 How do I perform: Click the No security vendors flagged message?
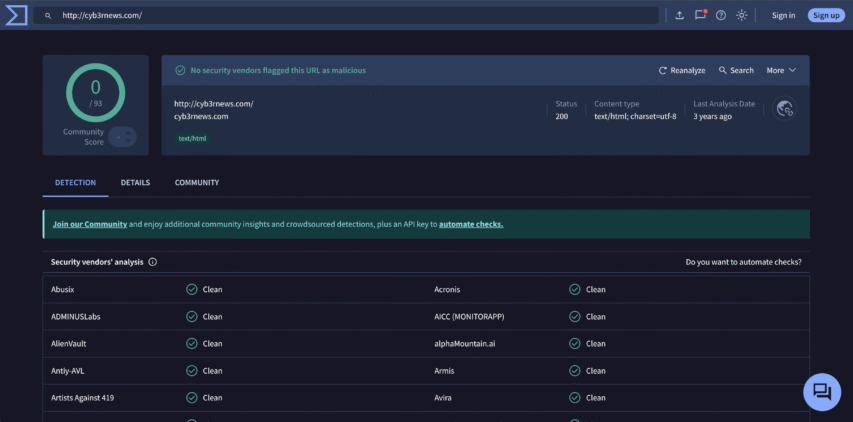point(278,71)
